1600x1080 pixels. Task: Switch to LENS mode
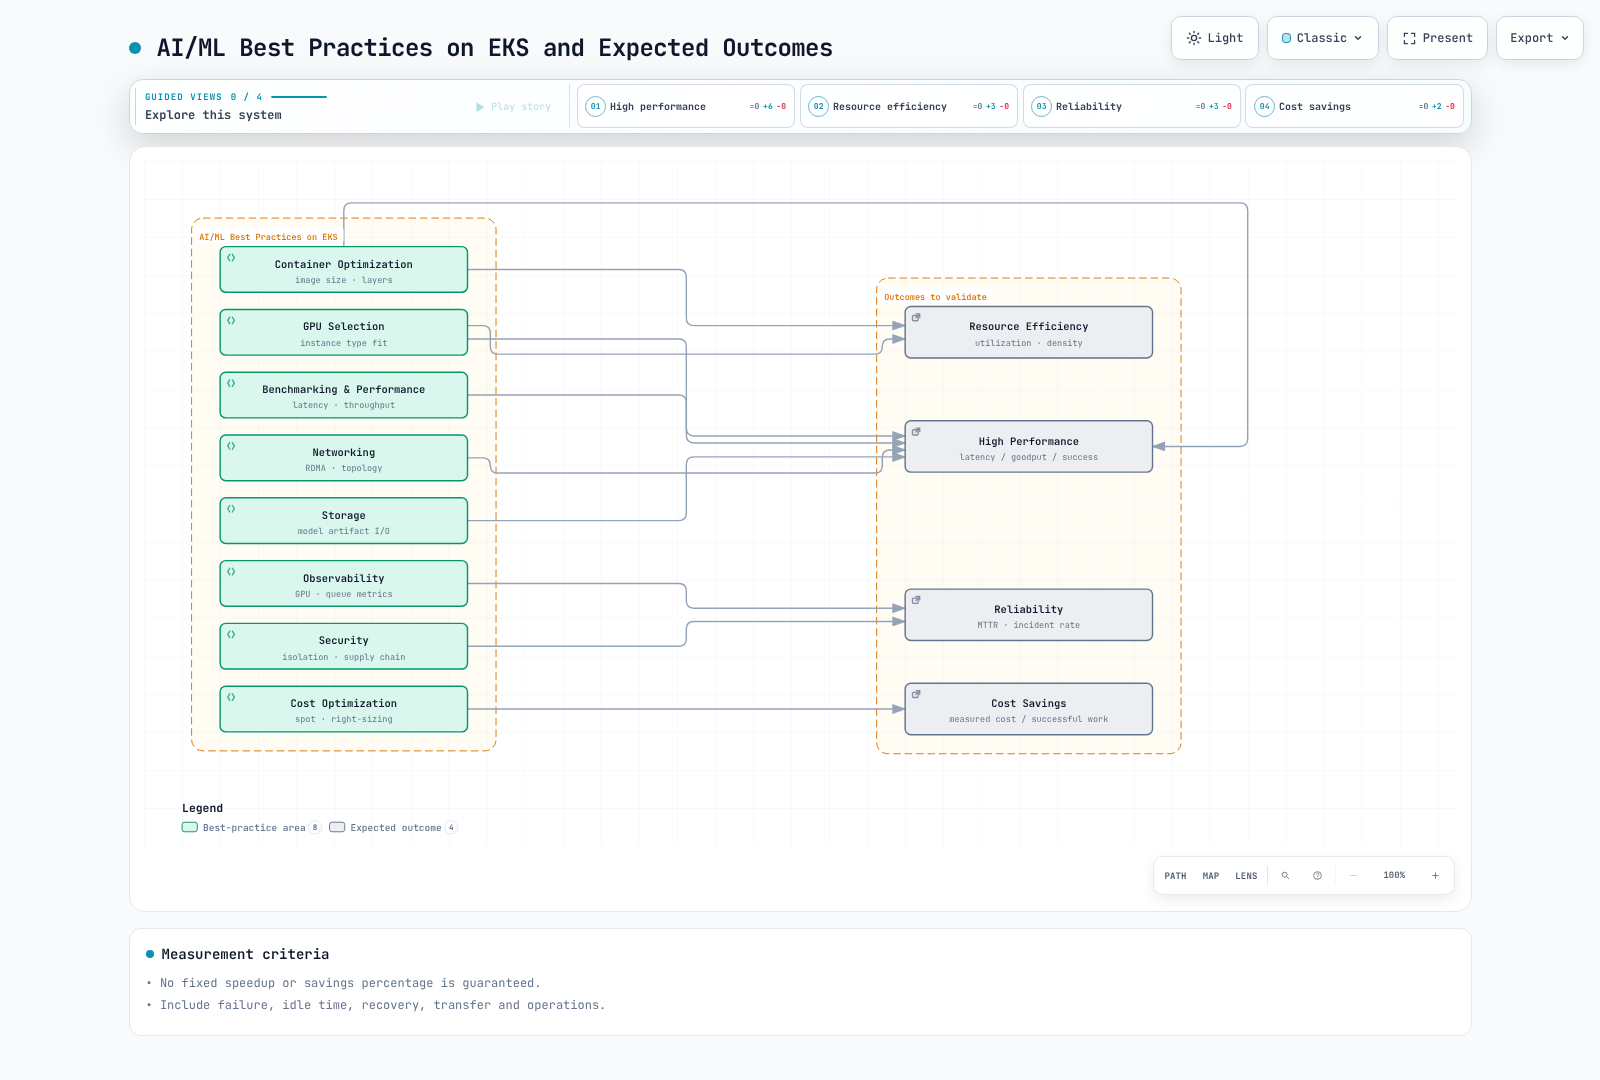pyautogui.click(x=1246, y=876)
